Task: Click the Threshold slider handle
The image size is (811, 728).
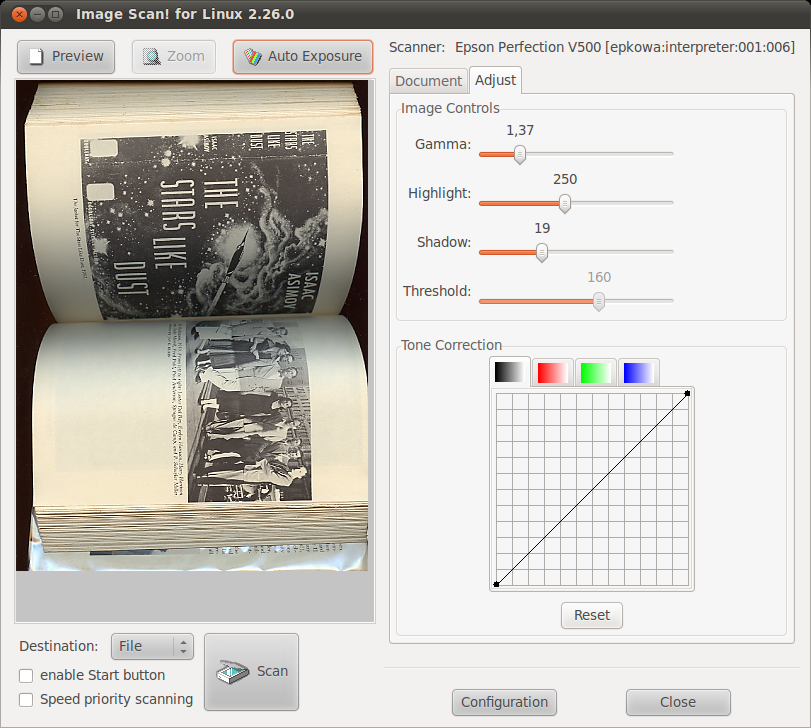Action: point(598,301)
